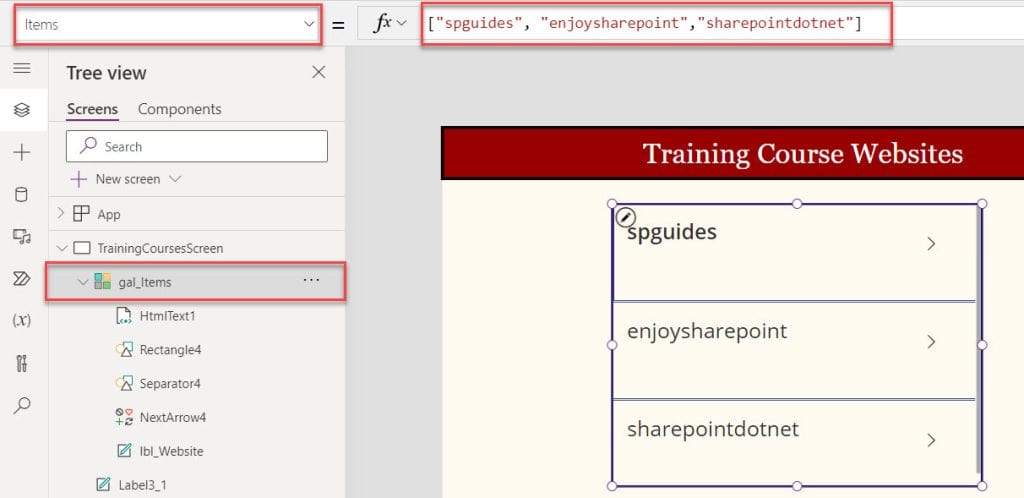Image resolution: width=1024 pixels, height=498 pixels.
Task: Select Separator4 in the tree
Action: (x=170, y=384)
